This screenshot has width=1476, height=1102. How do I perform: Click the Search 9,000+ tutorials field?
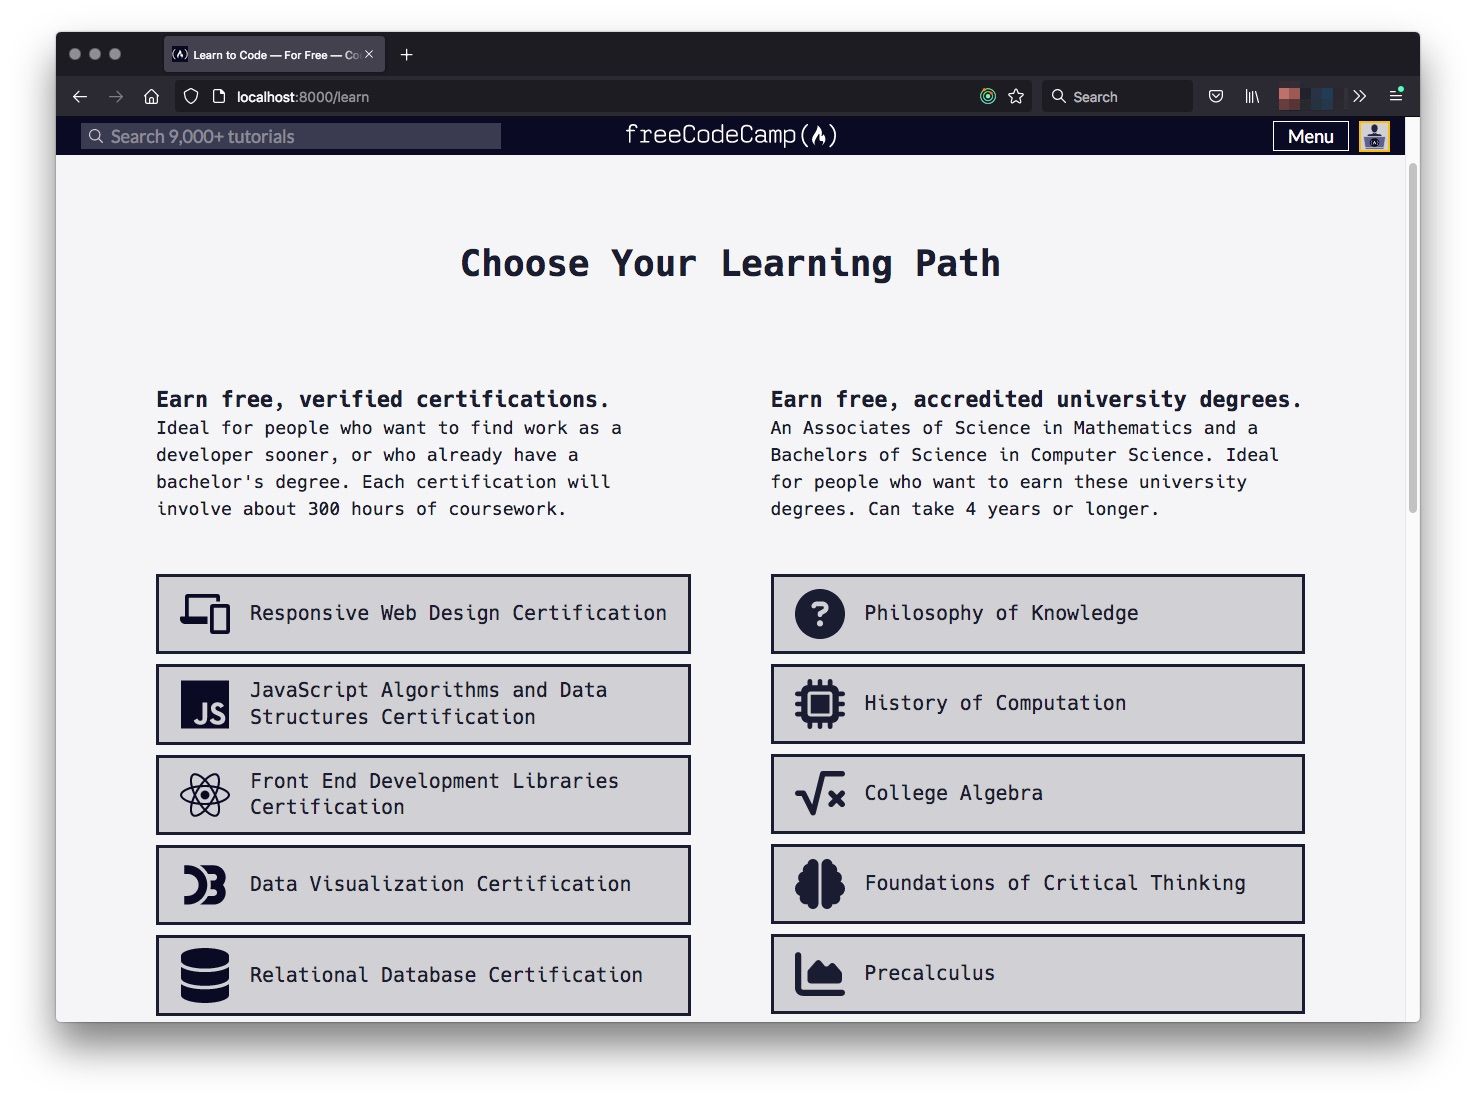coord(290,136)
